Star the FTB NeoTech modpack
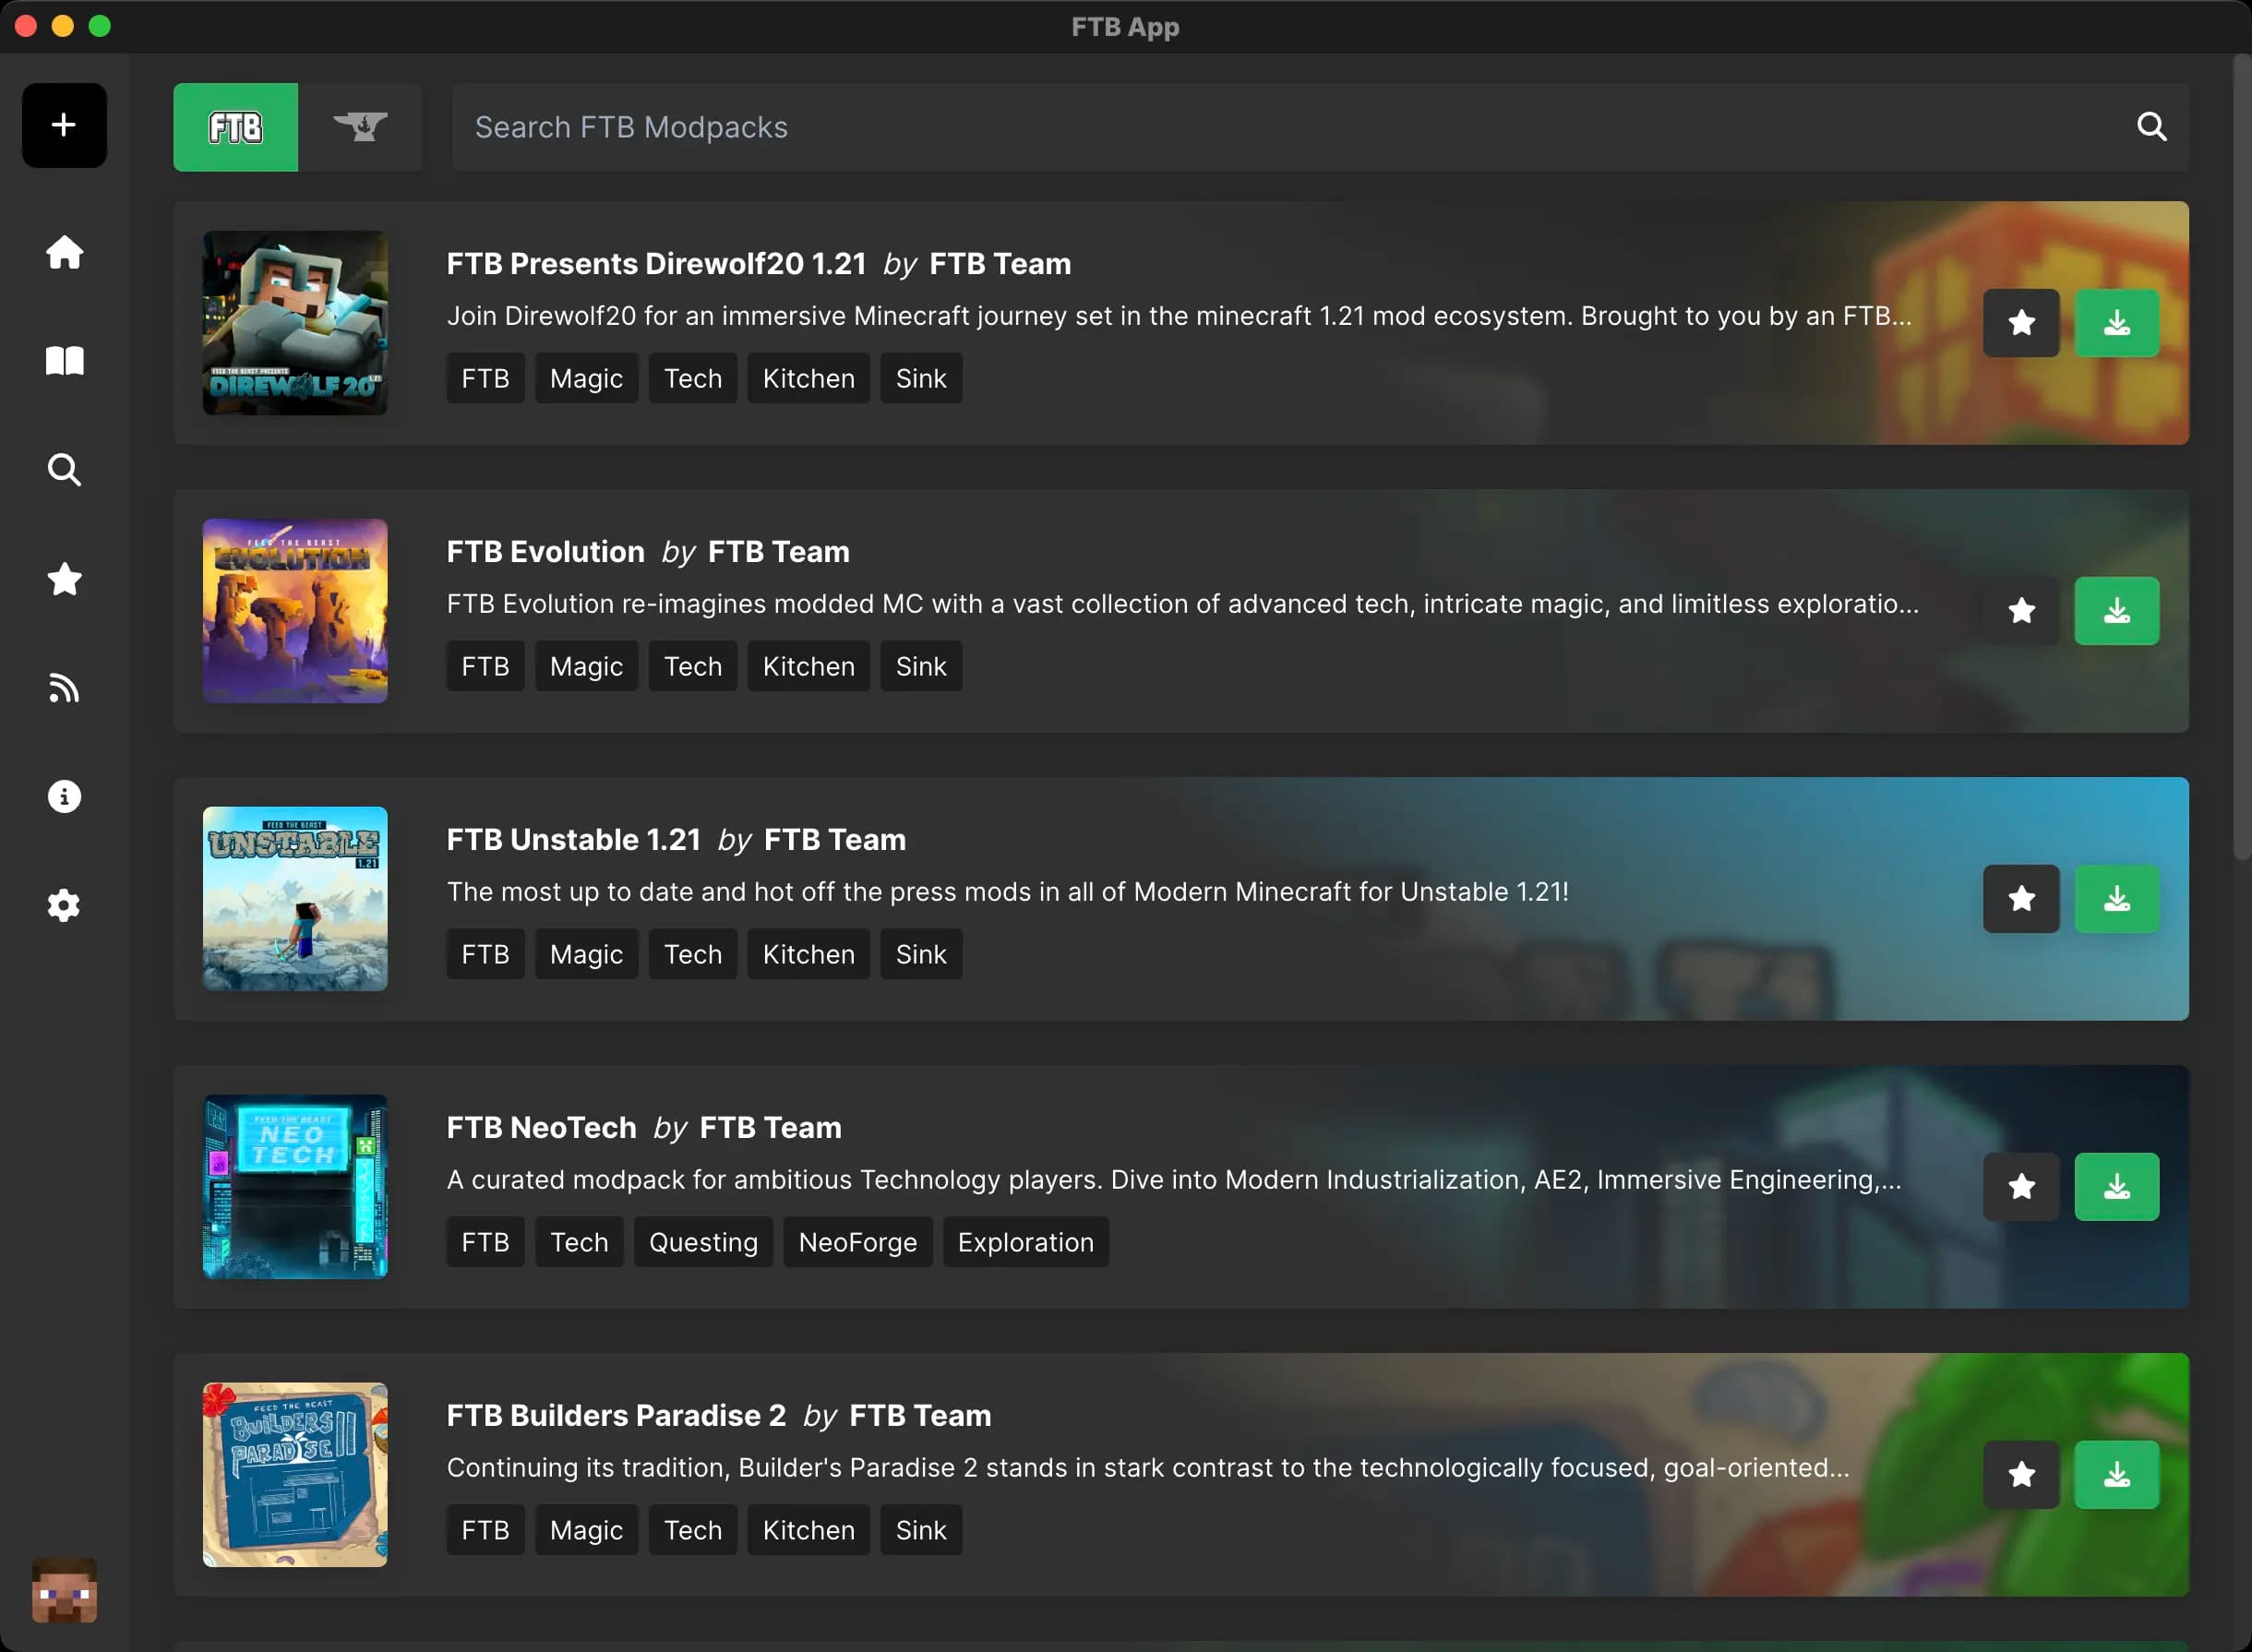The width and height of the screenshot is (2252, 1652). pos(2021,1187)
